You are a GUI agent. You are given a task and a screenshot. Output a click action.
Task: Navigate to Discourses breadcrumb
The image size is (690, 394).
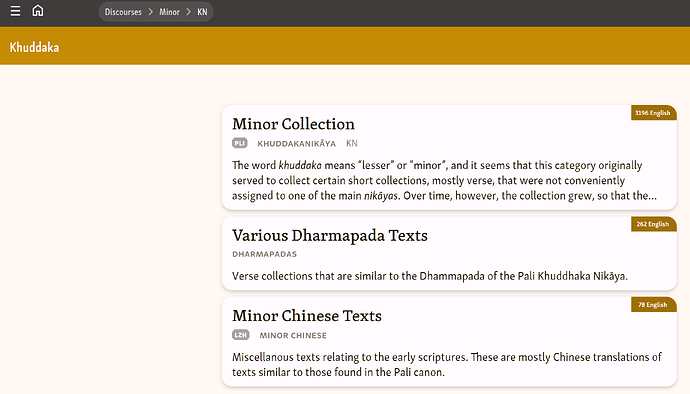123,12
